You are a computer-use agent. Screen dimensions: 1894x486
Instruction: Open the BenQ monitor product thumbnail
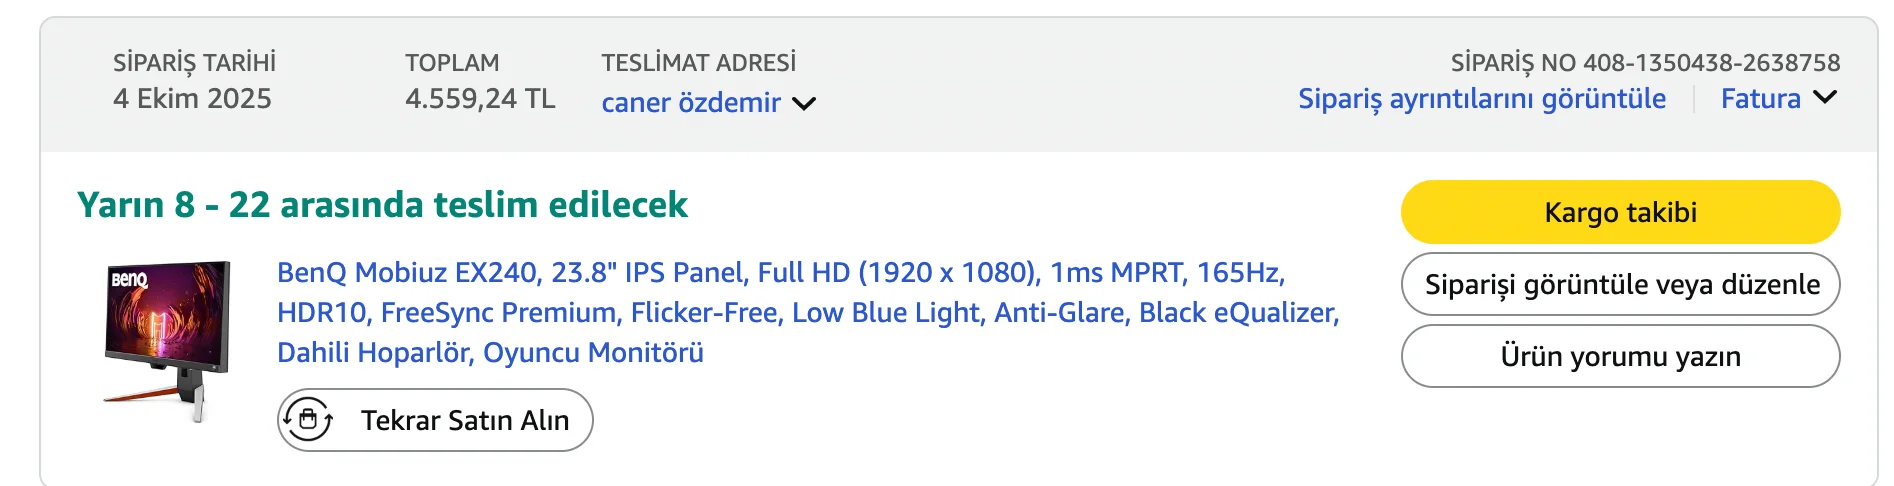point(168,340)
